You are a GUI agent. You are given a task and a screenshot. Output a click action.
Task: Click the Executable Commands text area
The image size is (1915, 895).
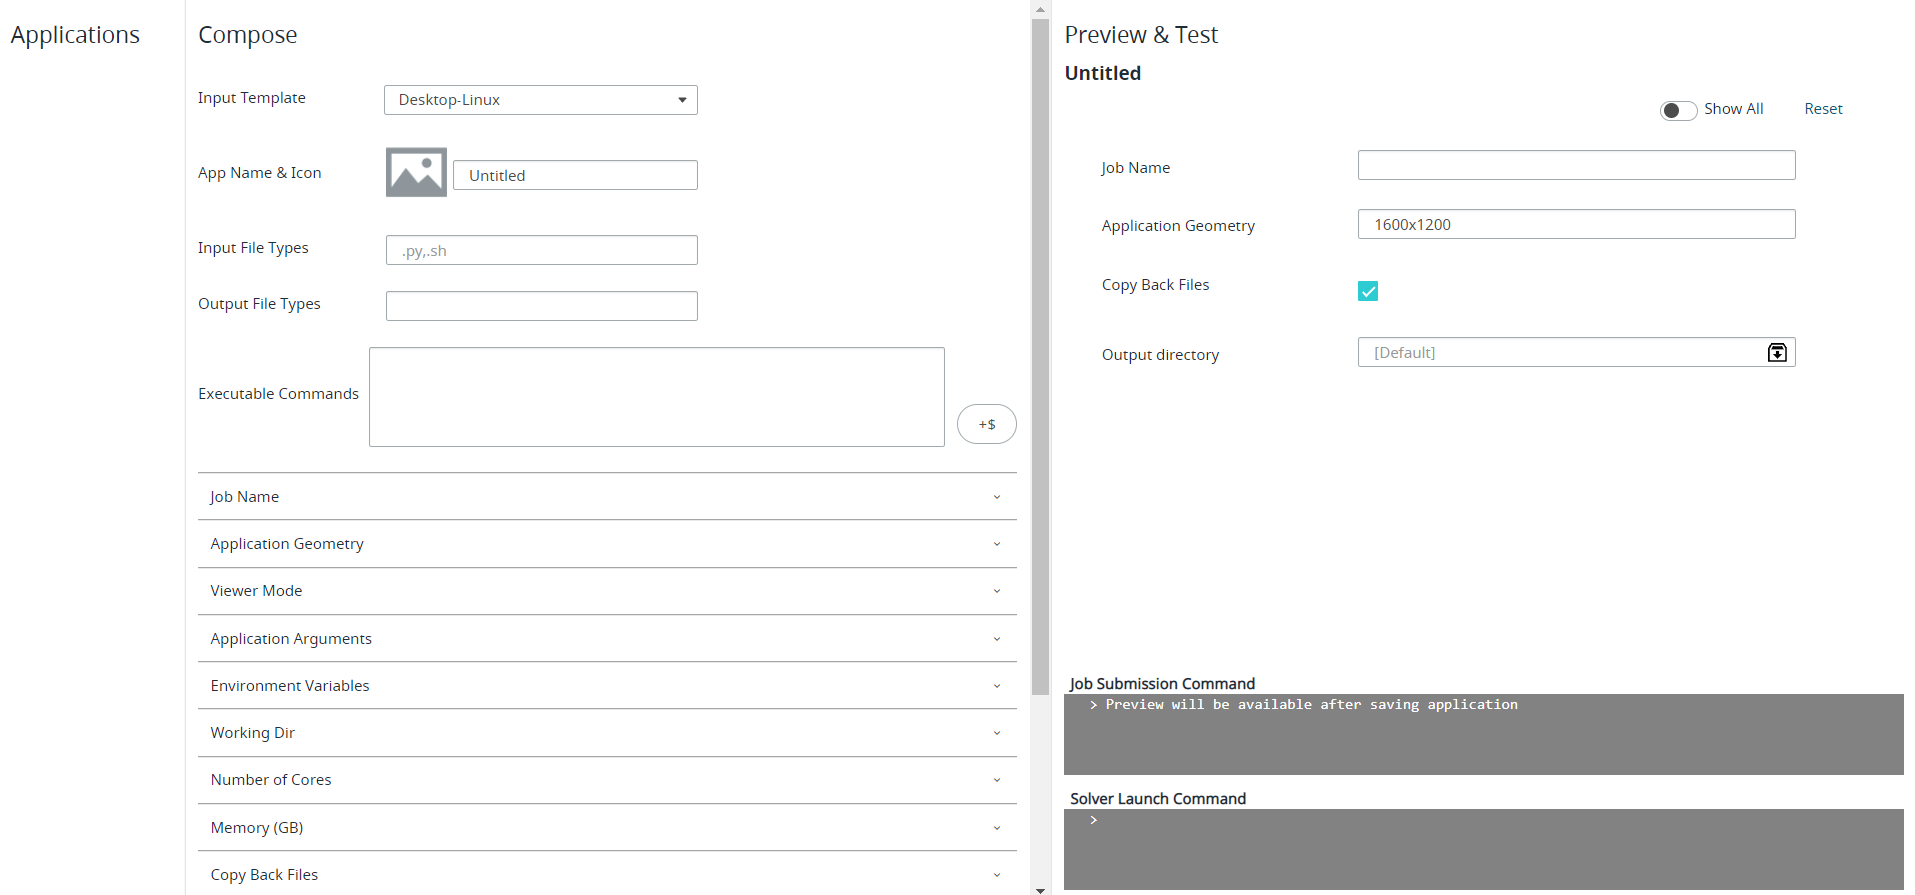656,397
